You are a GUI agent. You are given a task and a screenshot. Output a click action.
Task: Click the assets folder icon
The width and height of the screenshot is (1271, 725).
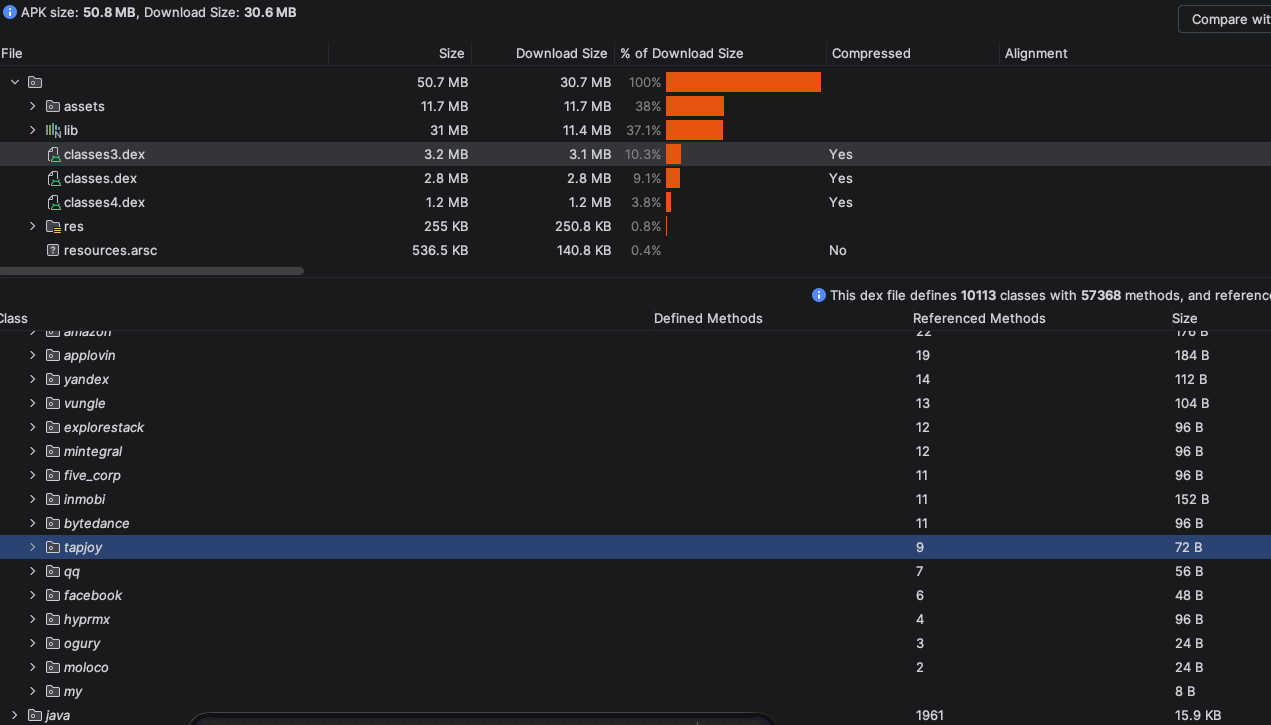54,106
